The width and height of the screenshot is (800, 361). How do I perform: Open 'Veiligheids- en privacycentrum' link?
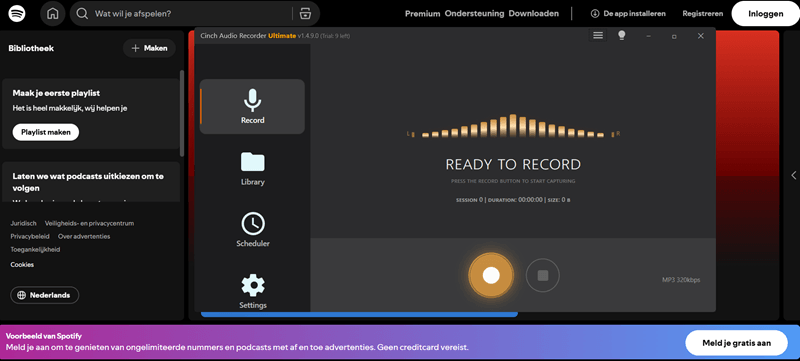(x=89, y=223)
